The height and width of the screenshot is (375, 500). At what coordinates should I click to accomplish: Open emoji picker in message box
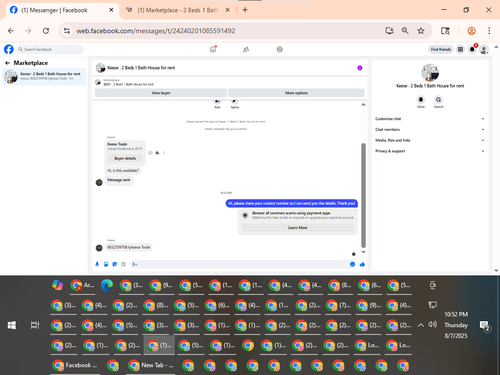pos(352,264)
